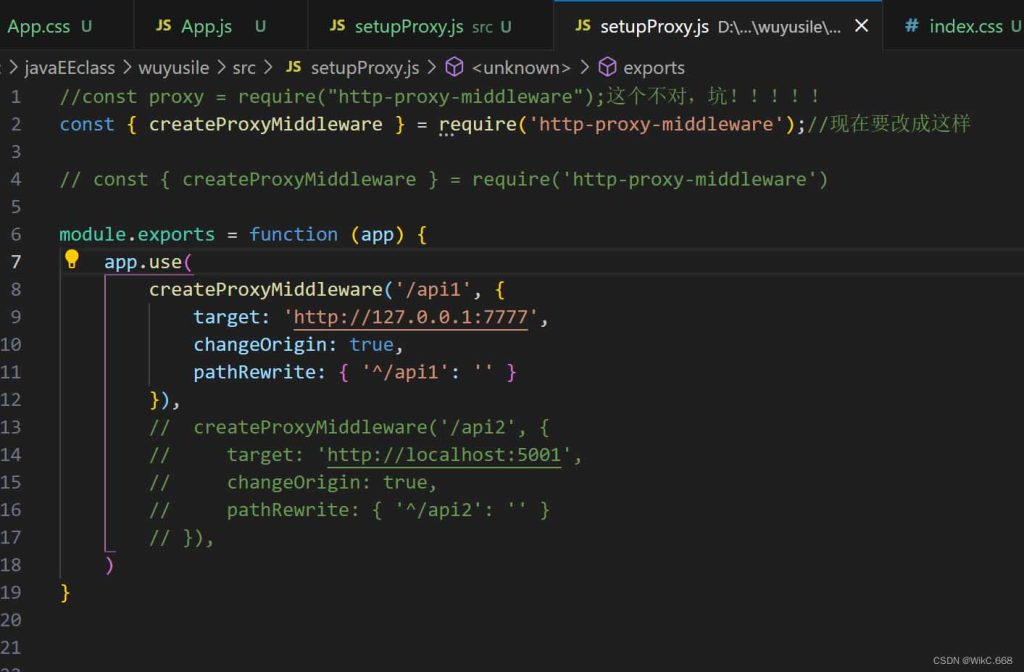Open the javaEEclass breadcrumb entry
The width and height of the screenshot is (1024, 672).
(x=63, y=67)
